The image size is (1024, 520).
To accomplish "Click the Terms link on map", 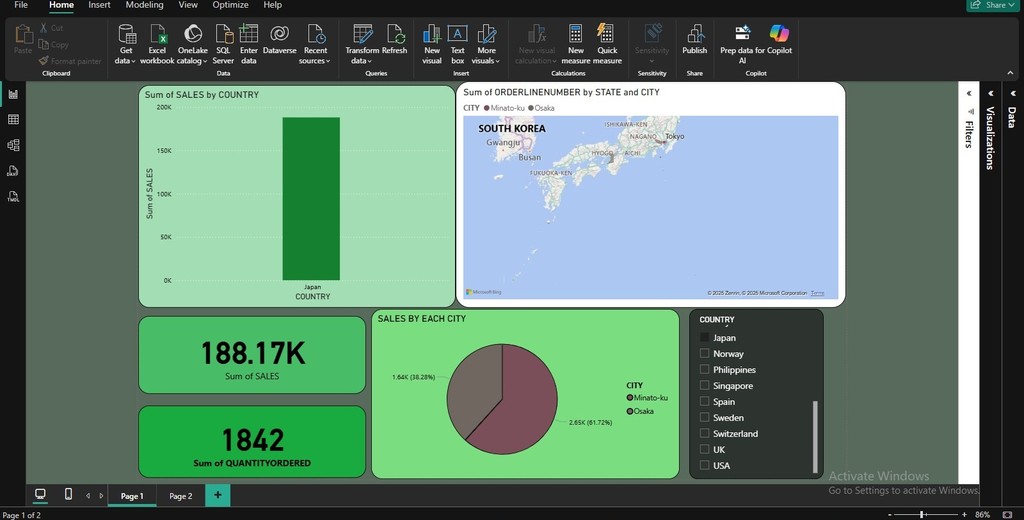I will tap(817, 293).
